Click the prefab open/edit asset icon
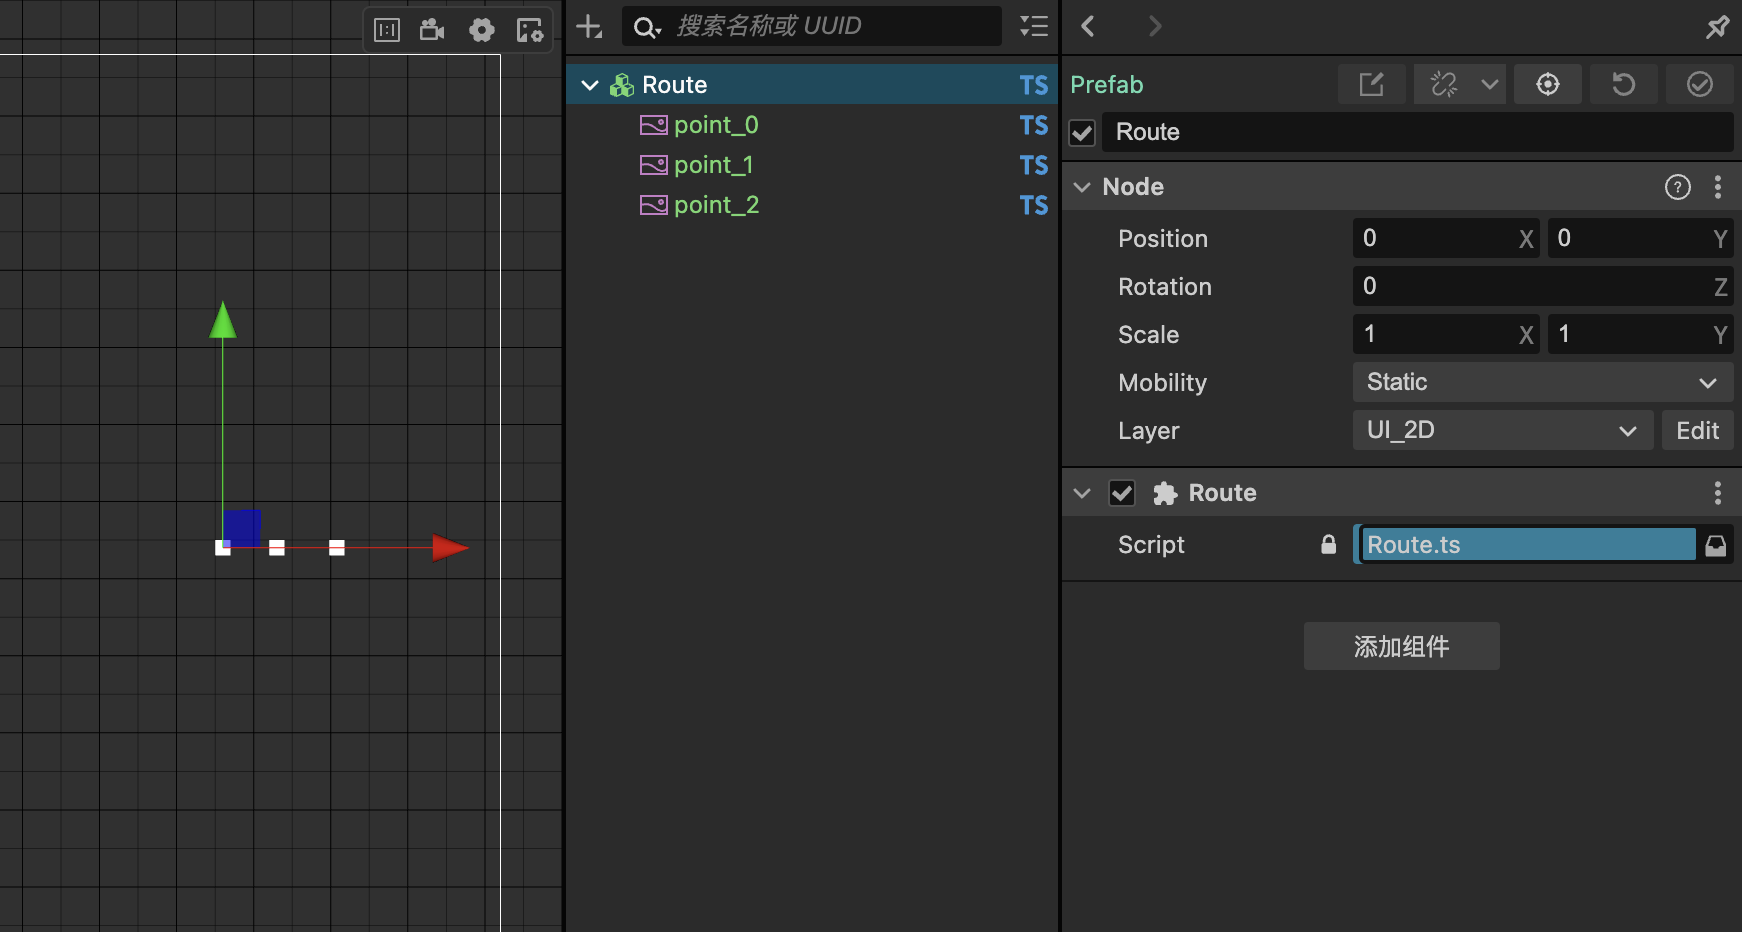This screenshot has width=1742, height=932. point(1371,84)
